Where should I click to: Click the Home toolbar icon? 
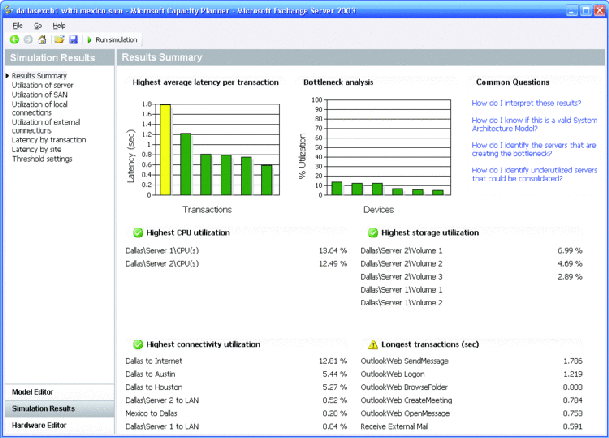[43, 39]
